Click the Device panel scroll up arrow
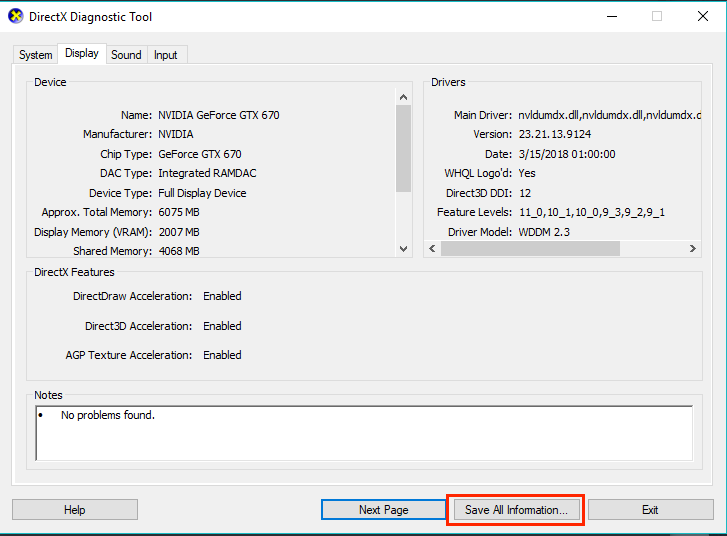 click(x=403, y=97)
